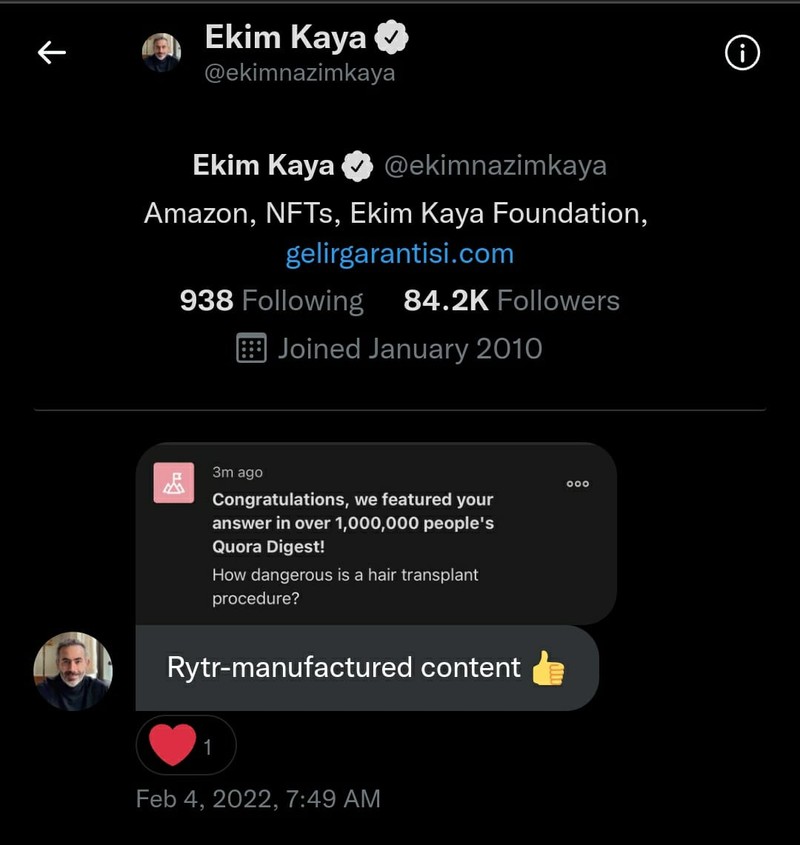Image resolution: width=800 pixels, height=845 pixels.
Task: Click the Feb 4, 2022 timestamp
Action: [x=258, y=798]
